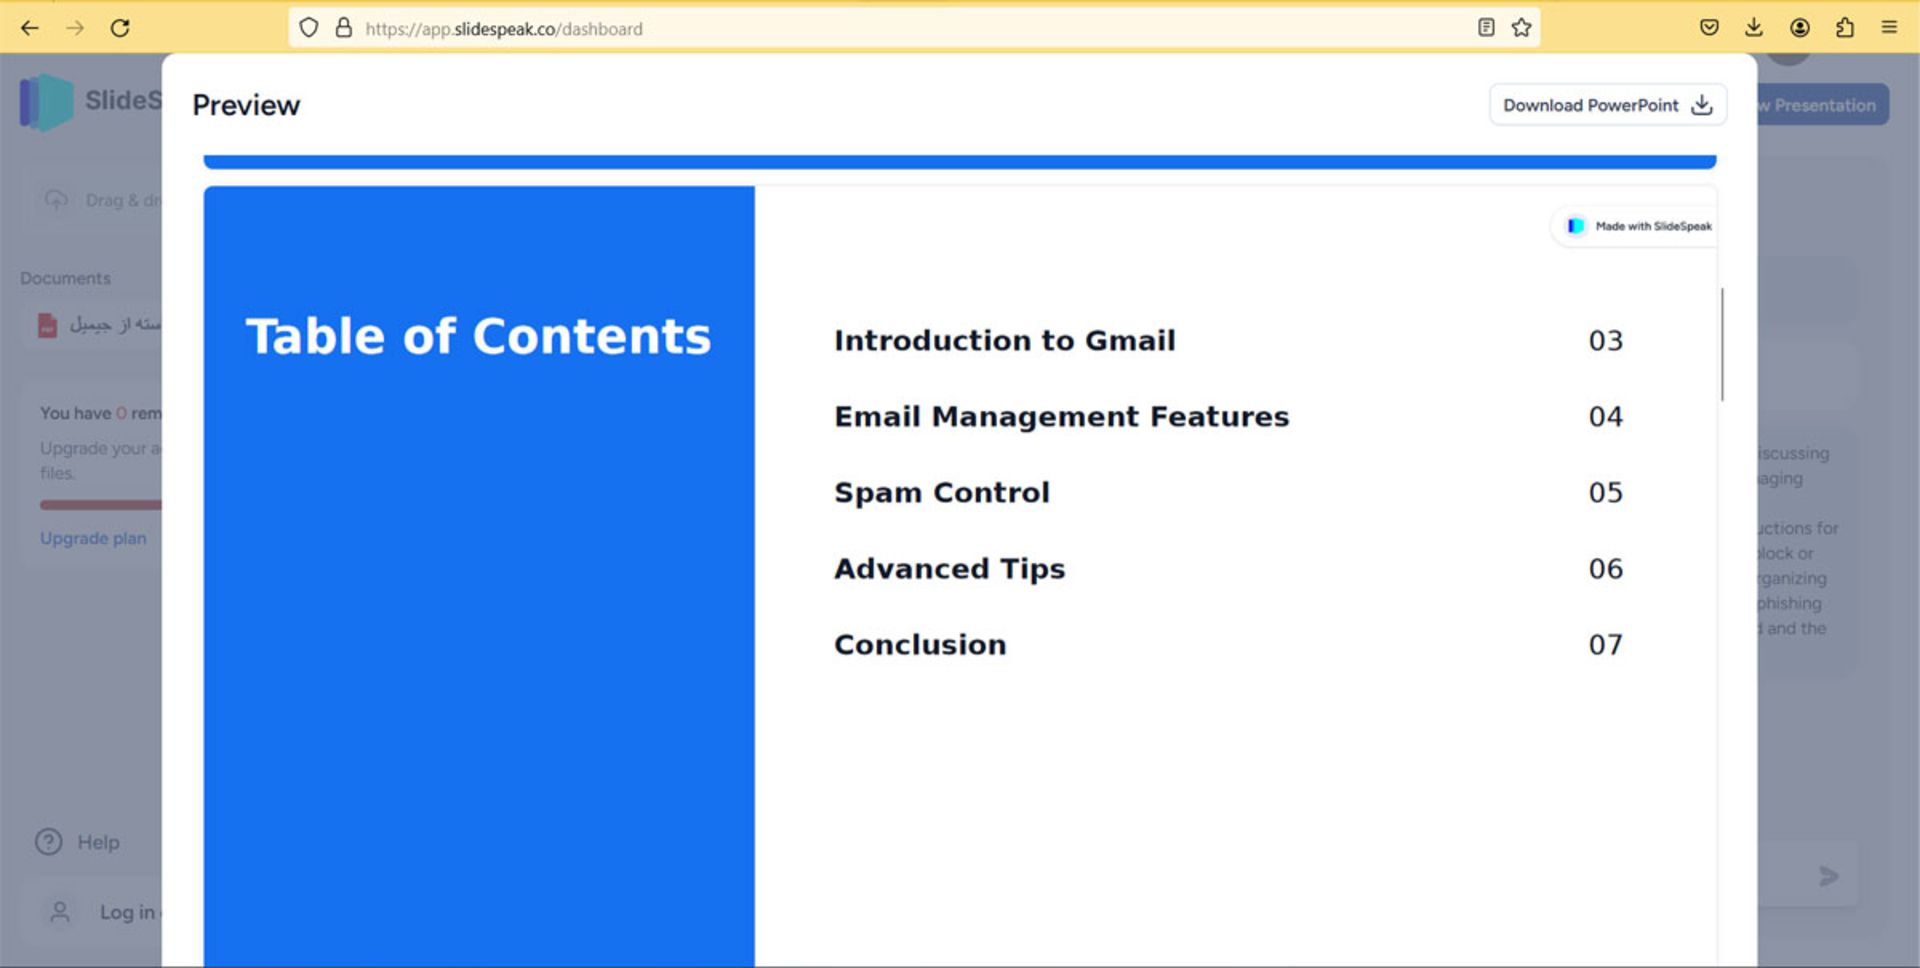Open the browser hamburger menu
Image resolution: width=1920 pixels, height=968 pixels.
point(1889,28)
